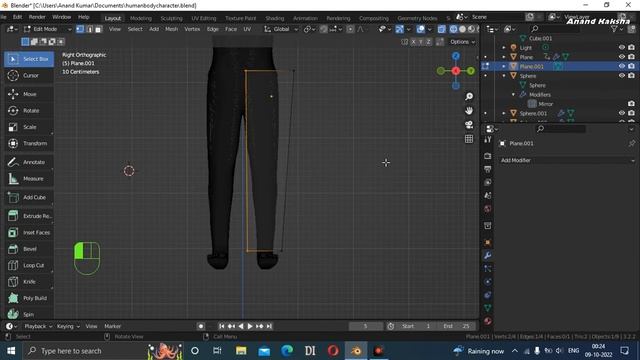640x360 pixels.
Task: Open Microsoft Edge from the taskbar
Action: pyautogui.click(x=287, y=351)
